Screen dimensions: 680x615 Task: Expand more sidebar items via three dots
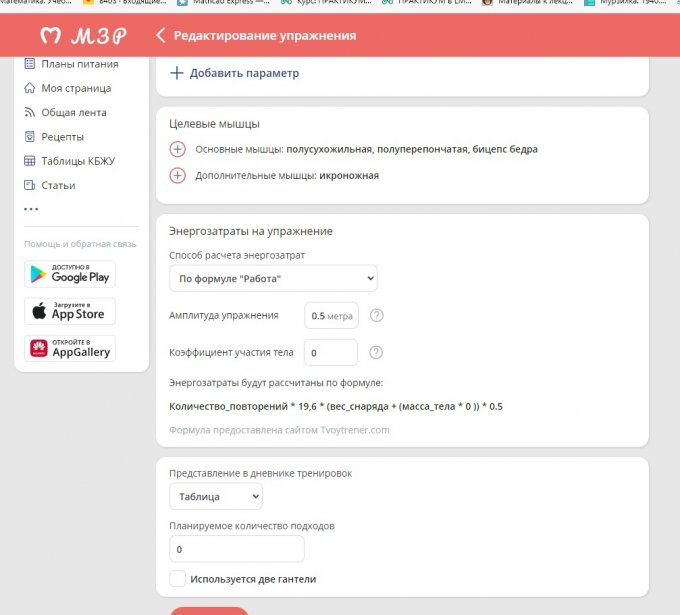pos(31,209)
